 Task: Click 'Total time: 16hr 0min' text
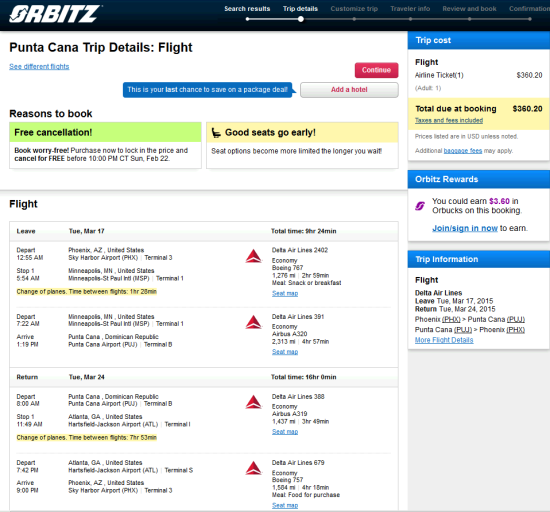303,377
